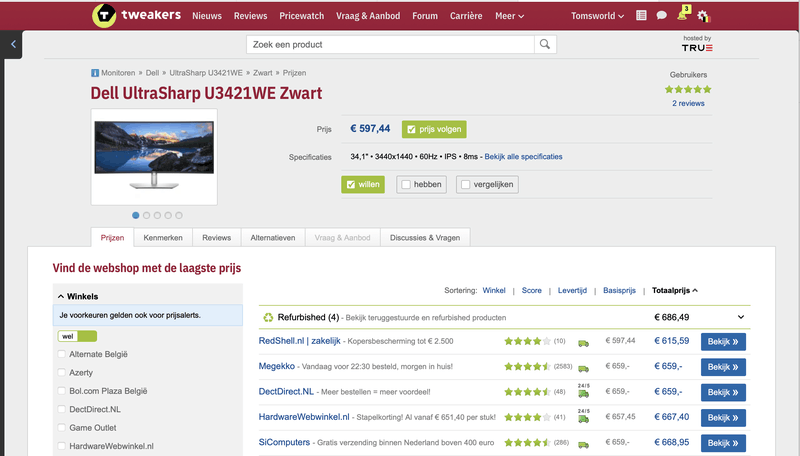This screenshot has height=456, width=800.
Task: Sort offers by Levertijd
Action: 572,290
